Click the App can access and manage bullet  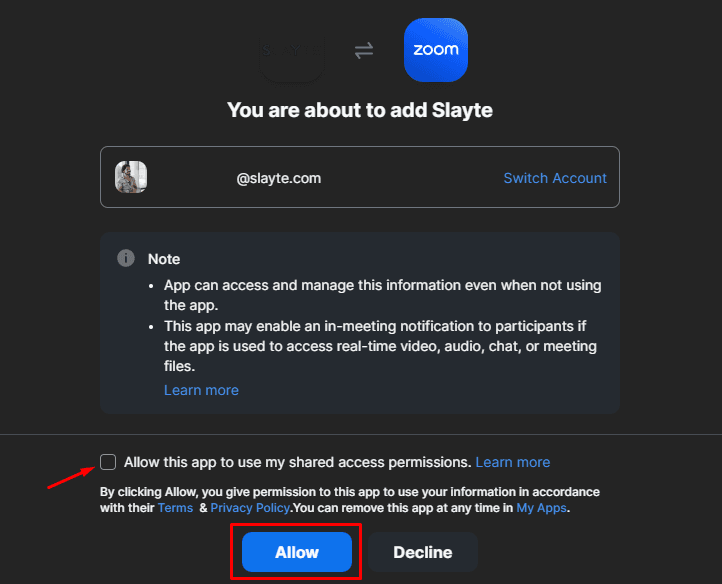383,295
